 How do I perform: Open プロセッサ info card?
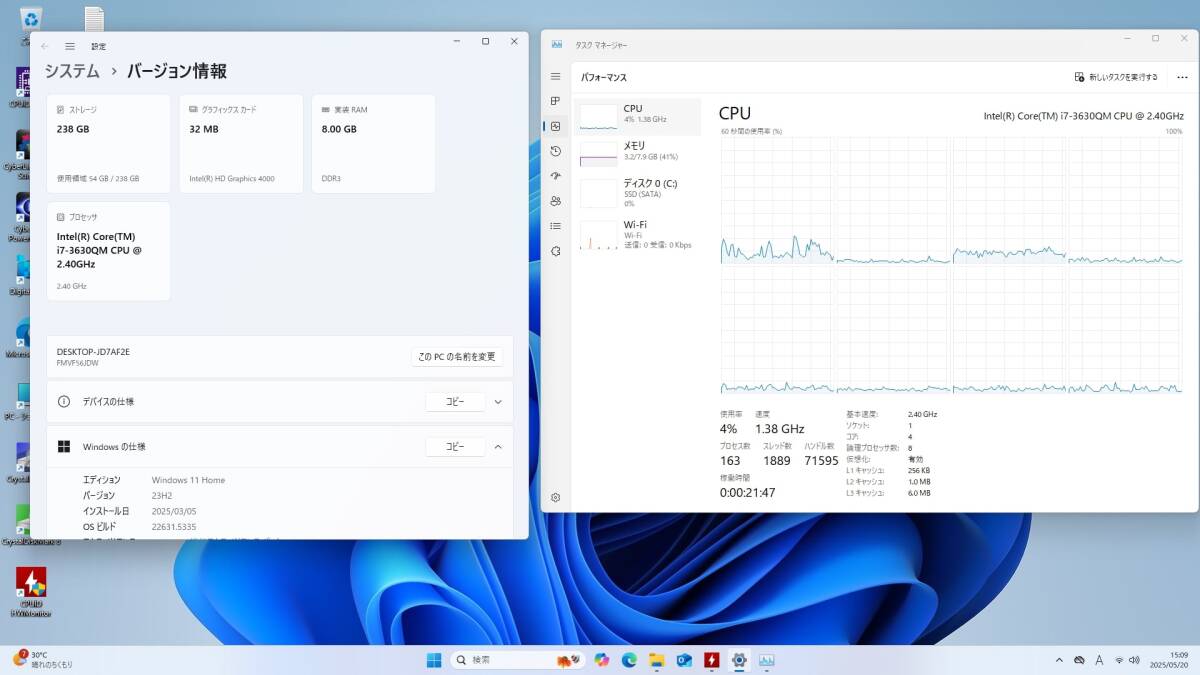108,251
